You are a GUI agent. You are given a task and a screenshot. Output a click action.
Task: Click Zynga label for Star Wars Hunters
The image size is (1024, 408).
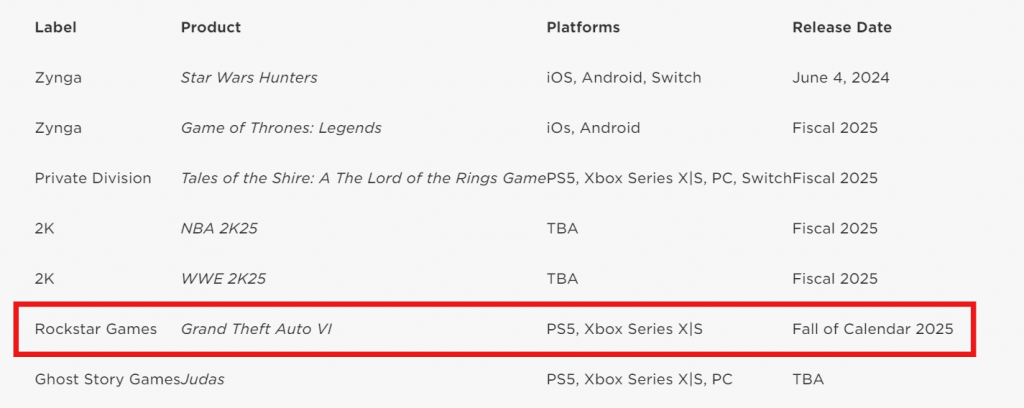(58, 78)
